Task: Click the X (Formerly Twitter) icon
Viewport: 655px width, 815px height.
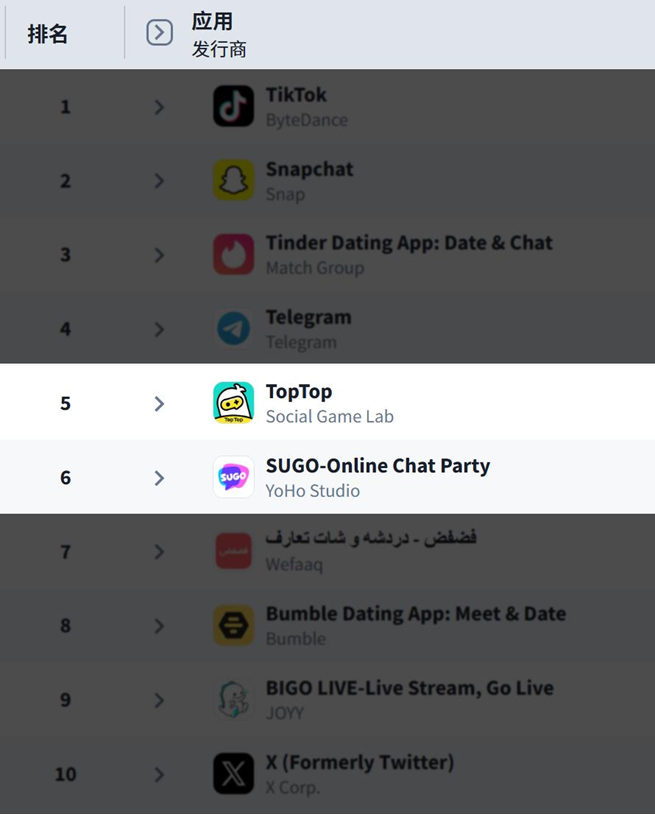Action: 233,774
